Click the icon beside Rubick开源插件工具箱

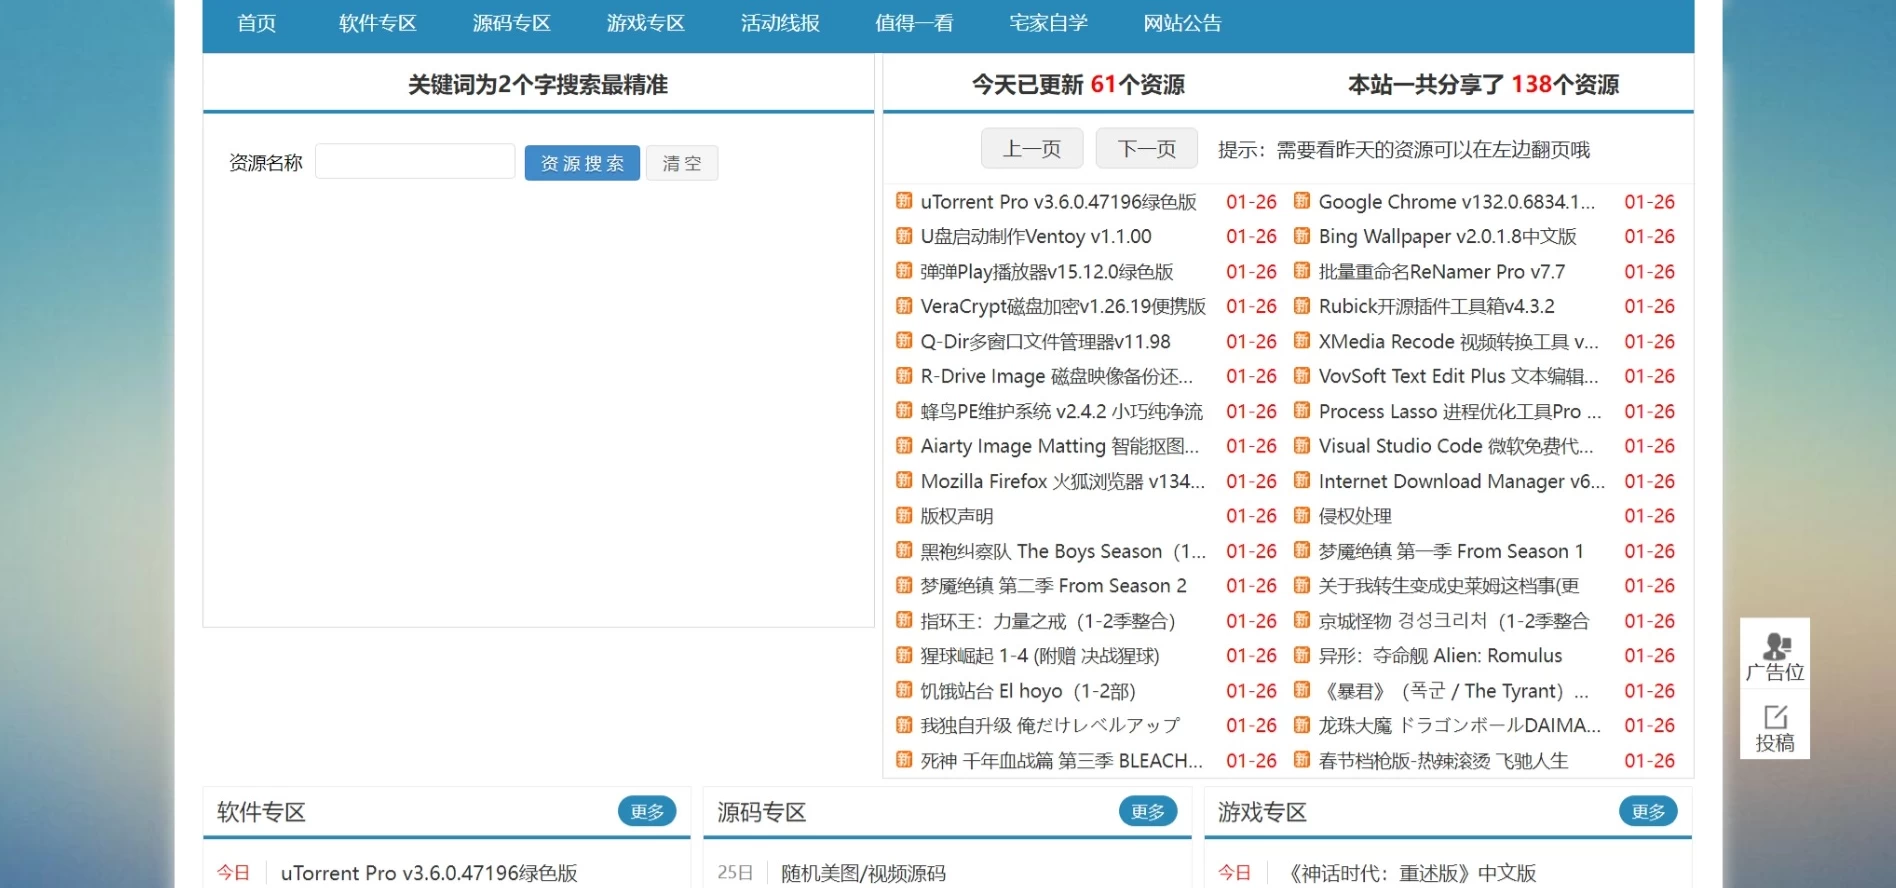pyautogui.click(x=1302, y=306)
